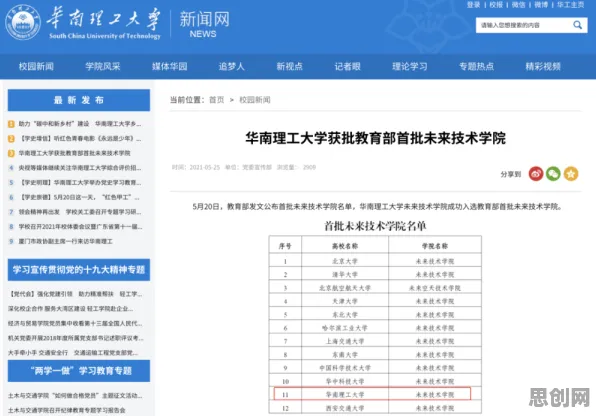Click 首页 breadcrumb link
Viewport: 596px width, 416px height.
point(217,100)
